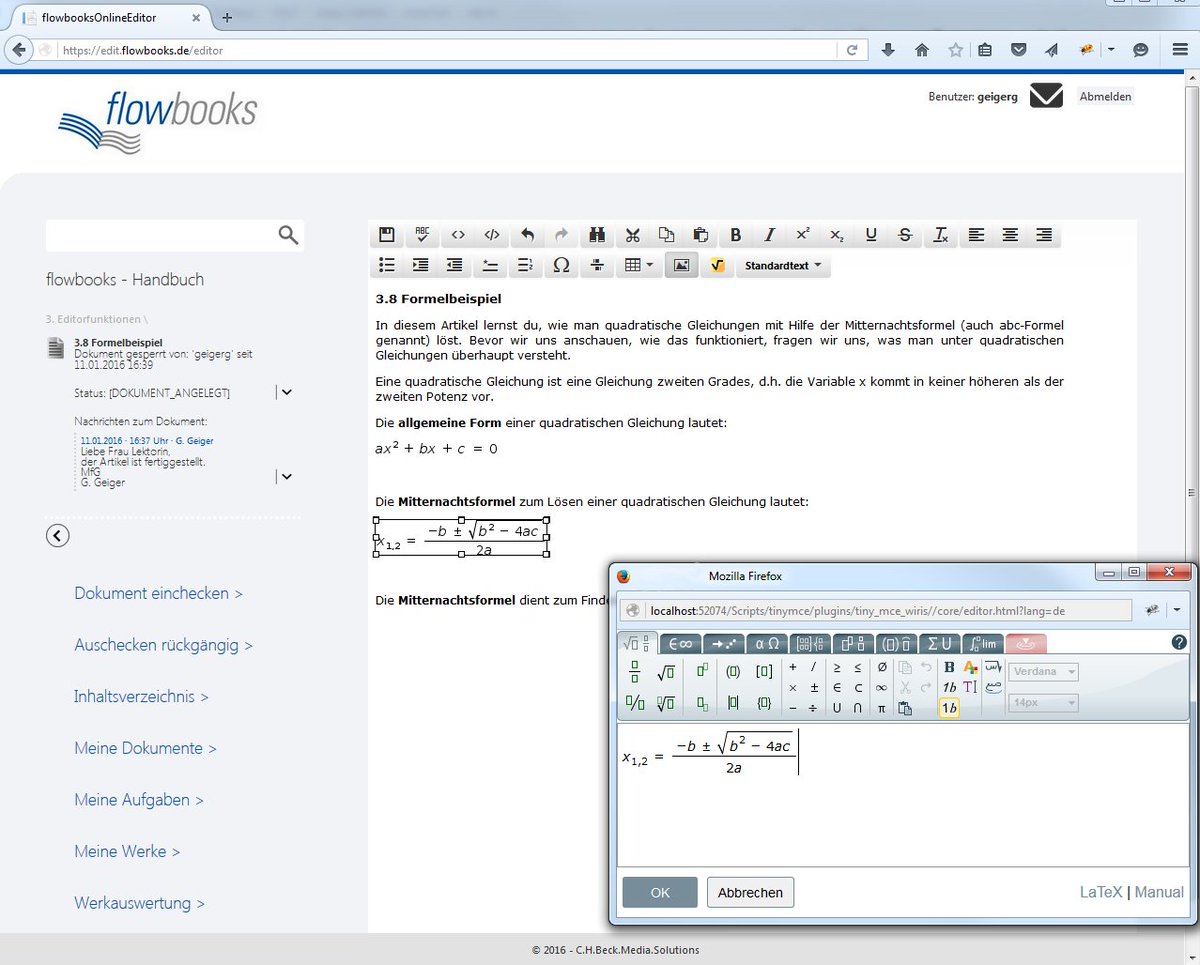1200x965 pixels.
Task: Open the sum and union big operators tab
Action: click(x=939, y=643)
